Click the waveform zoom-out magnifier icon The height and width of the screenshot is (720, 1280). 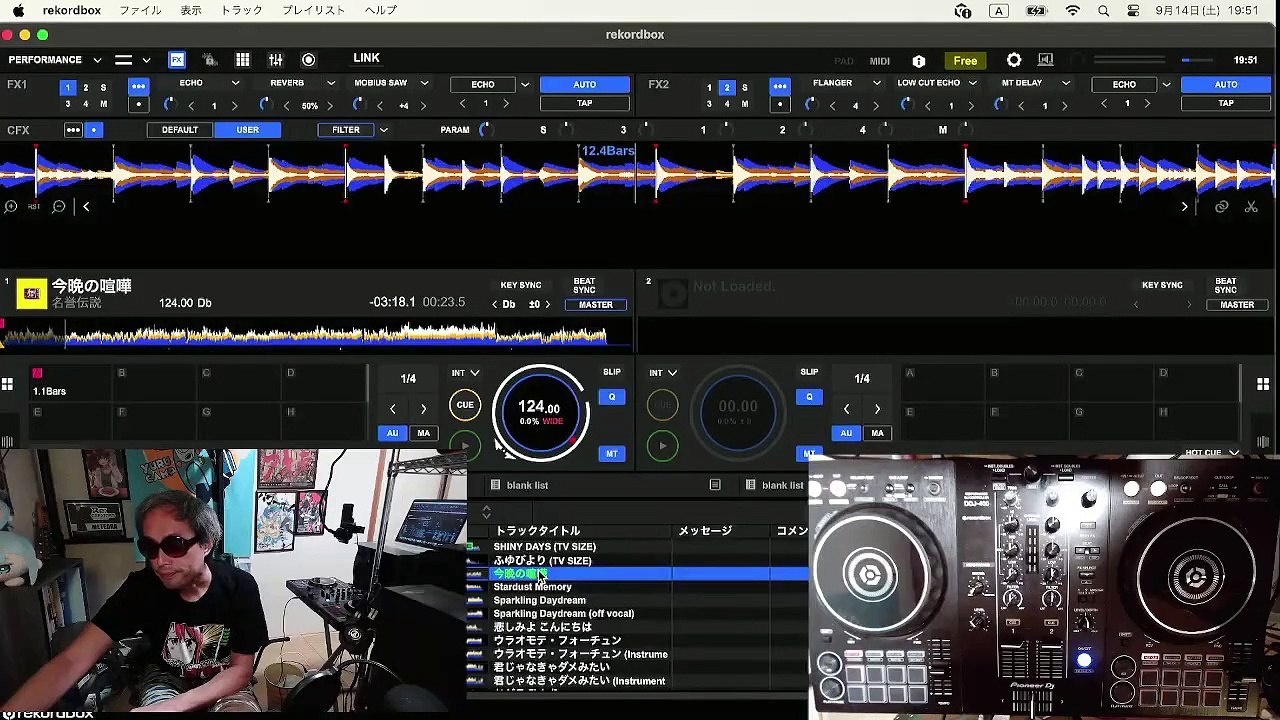(x=59, y=207)
